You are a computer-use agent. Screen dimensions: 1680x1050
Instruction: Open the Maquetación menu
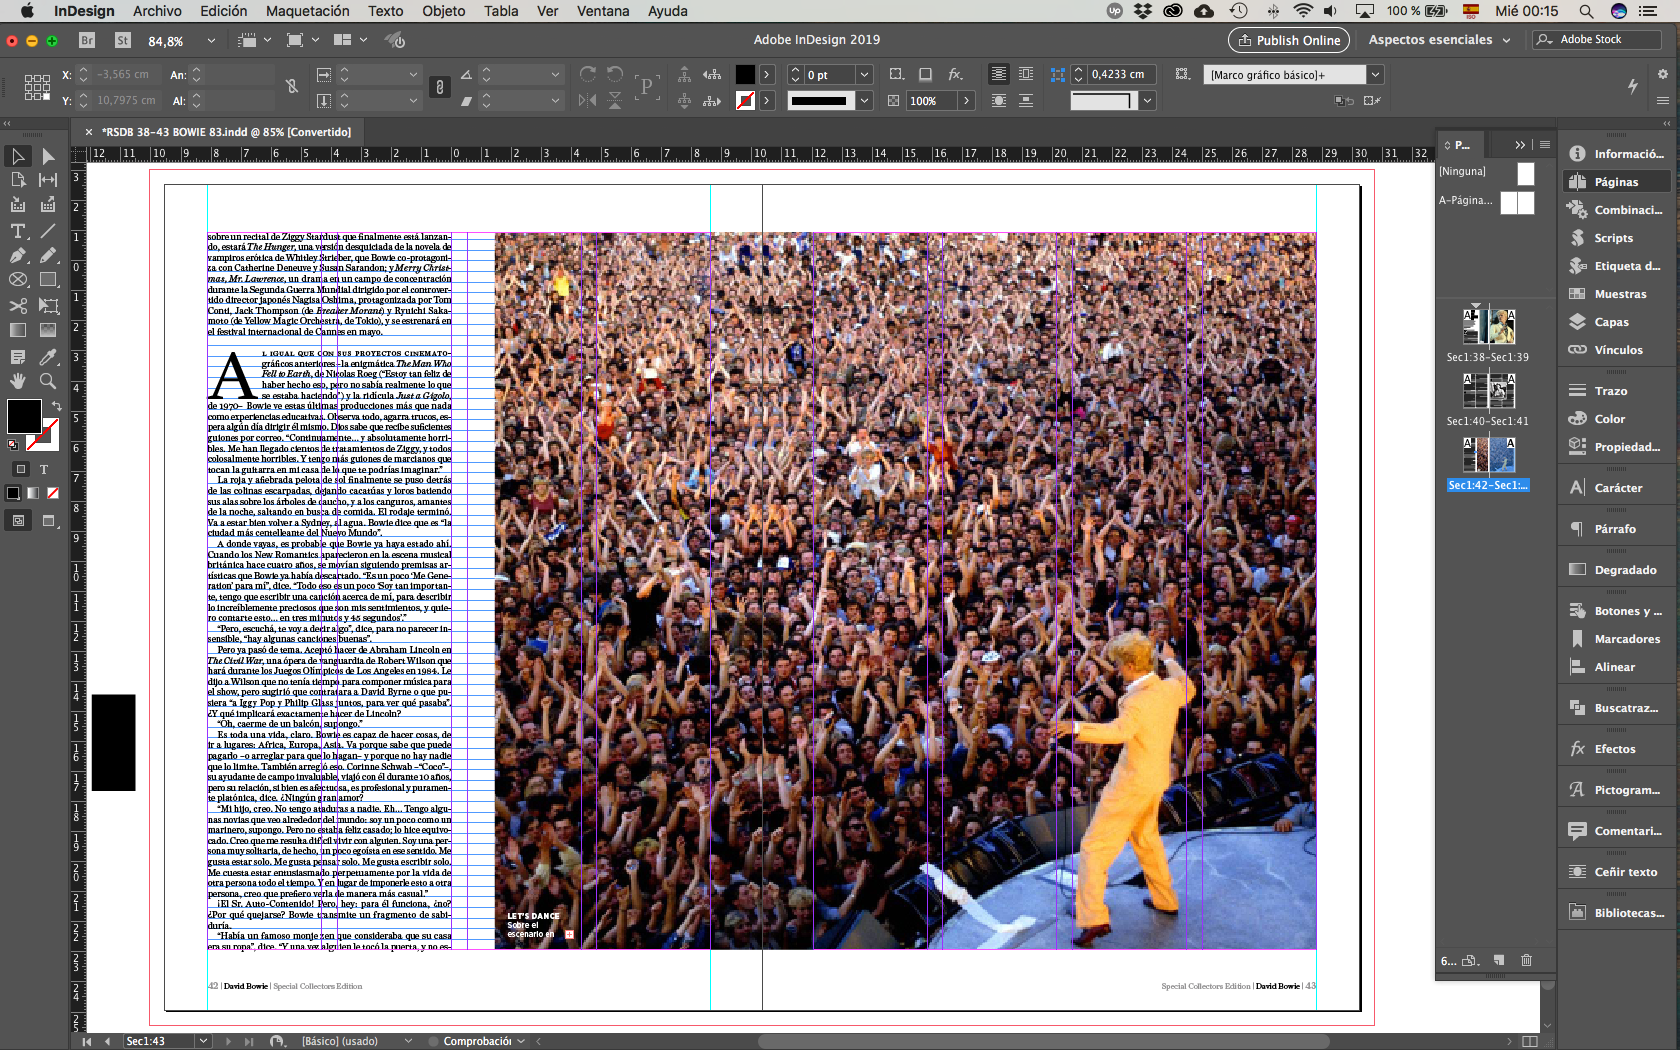tap(307, 11)
